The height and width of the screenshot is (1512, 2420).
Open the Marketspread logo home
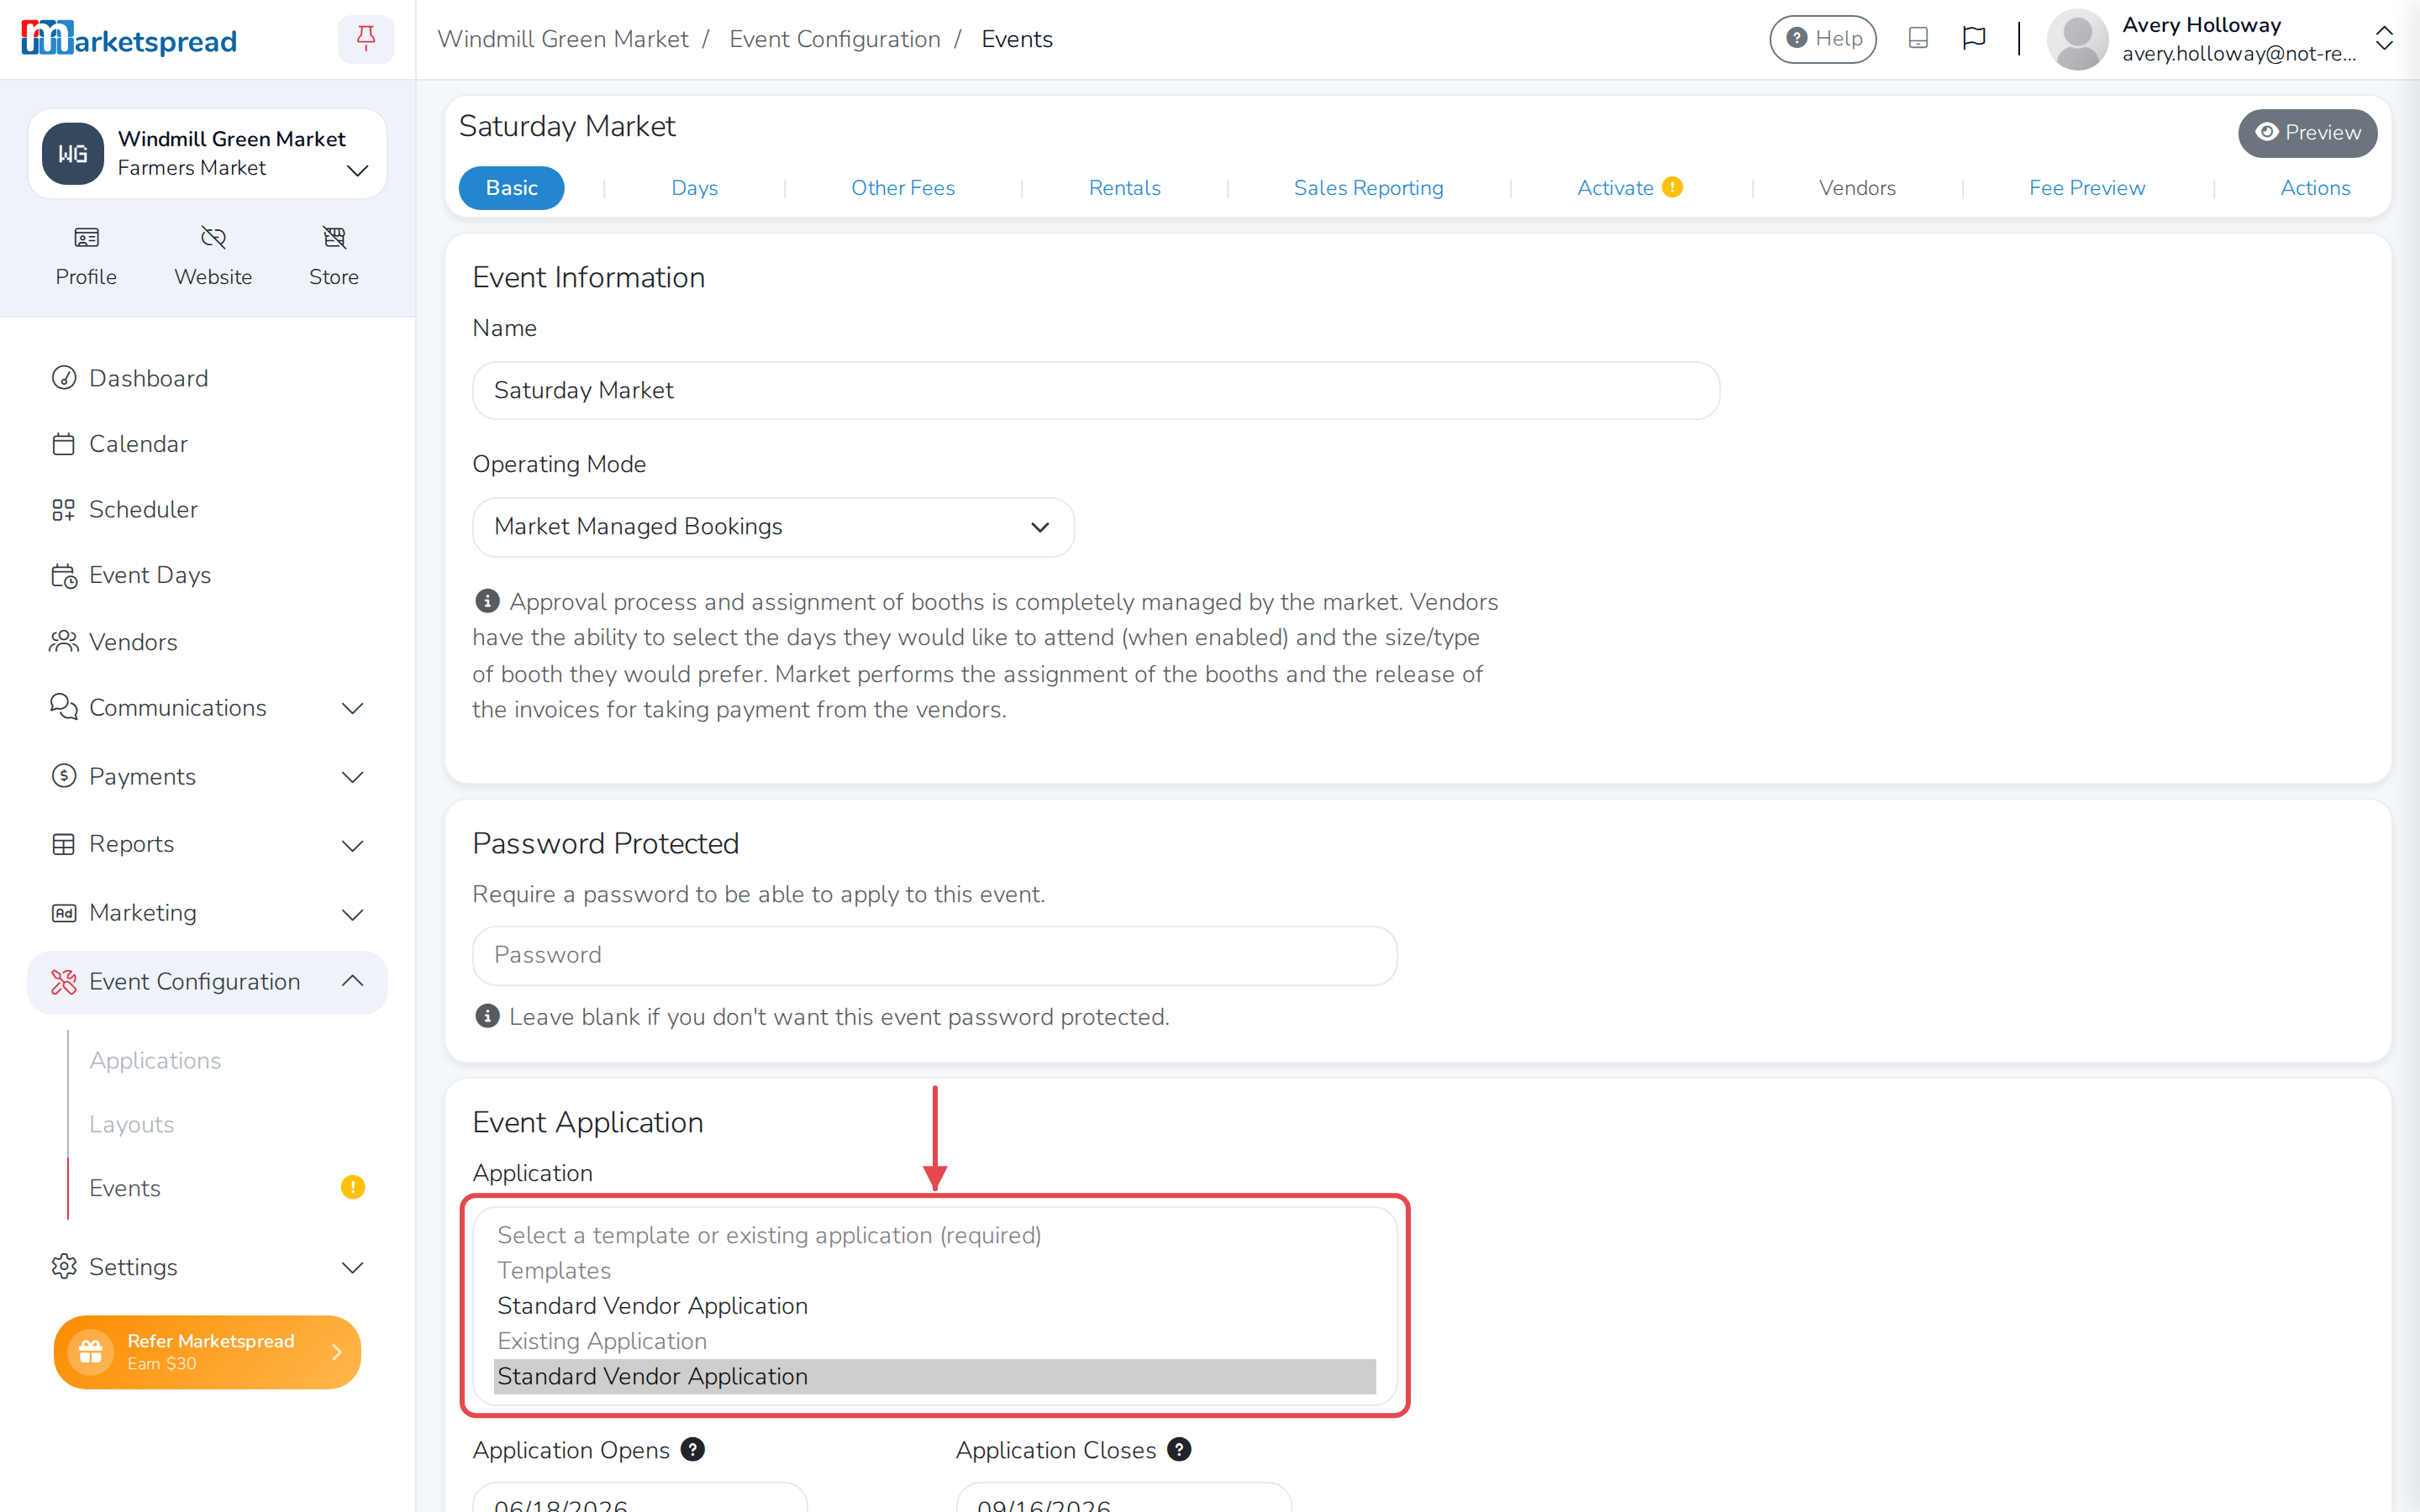129,39
